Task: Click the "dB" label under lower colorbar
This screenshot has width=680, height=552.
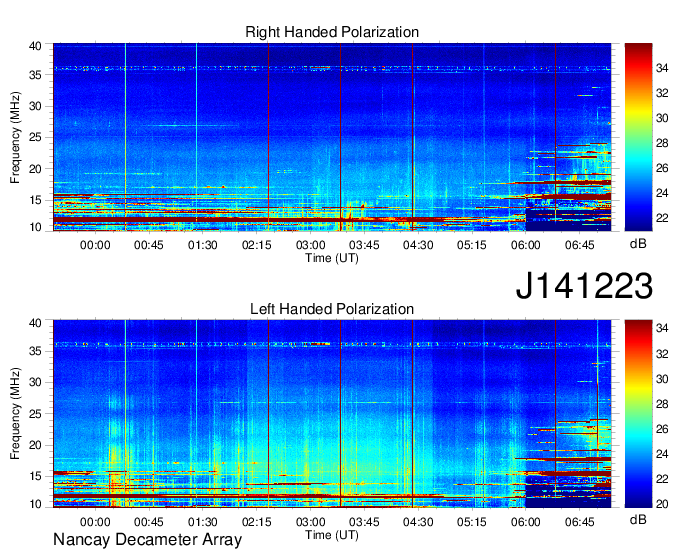Action: pyautogui.click(x=638, y=520)
